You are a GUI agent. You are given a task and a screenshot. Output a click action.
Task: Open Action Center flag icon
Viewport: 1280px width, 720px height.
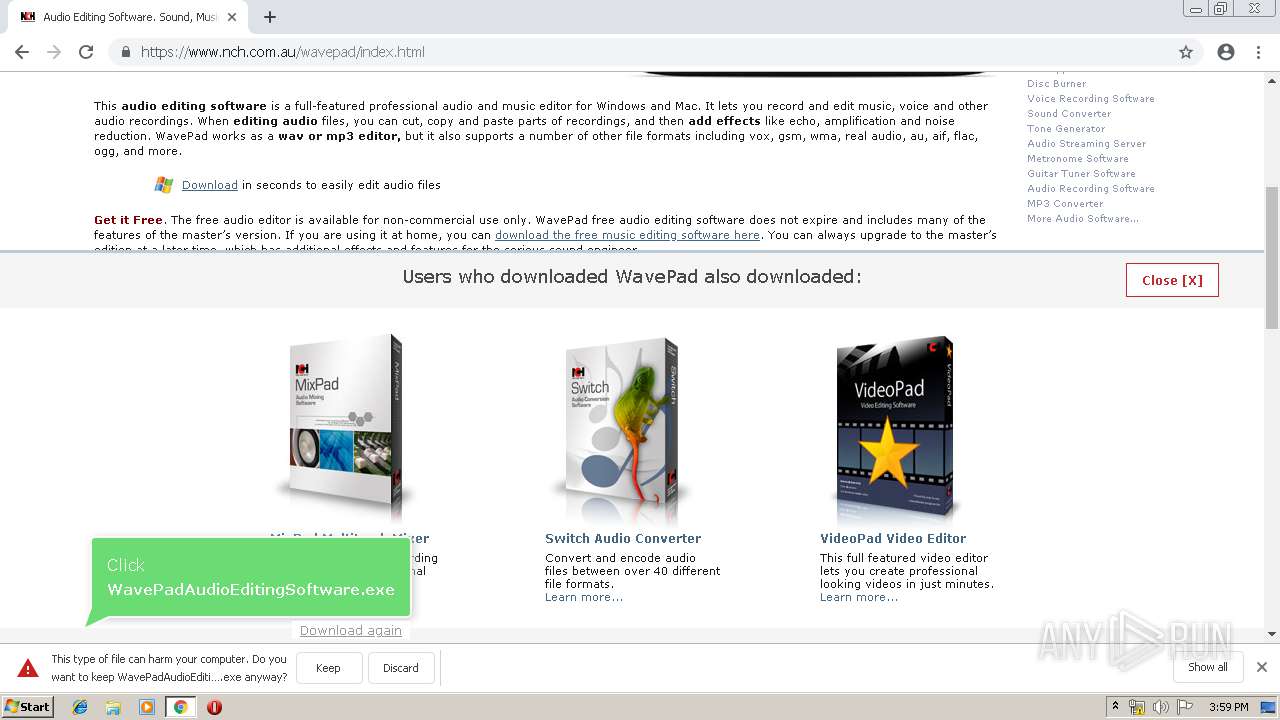1185,707
